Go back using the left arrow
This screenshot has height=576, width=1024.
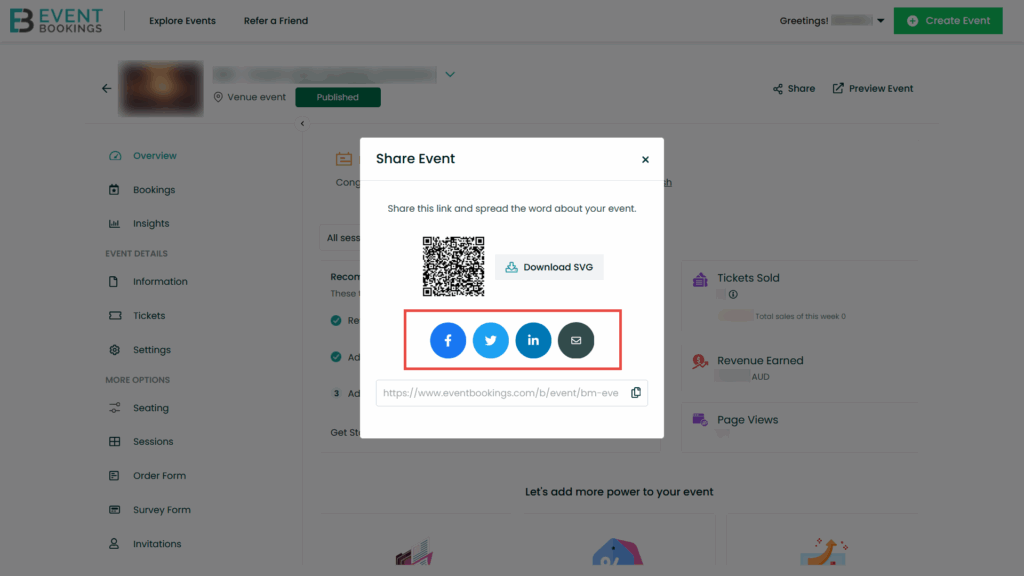click(x=106, y=88)
